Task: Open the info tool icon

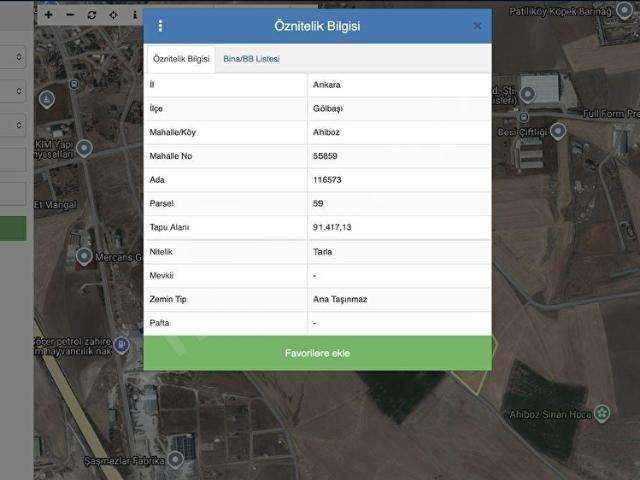Action: click(x=135, y=15)
